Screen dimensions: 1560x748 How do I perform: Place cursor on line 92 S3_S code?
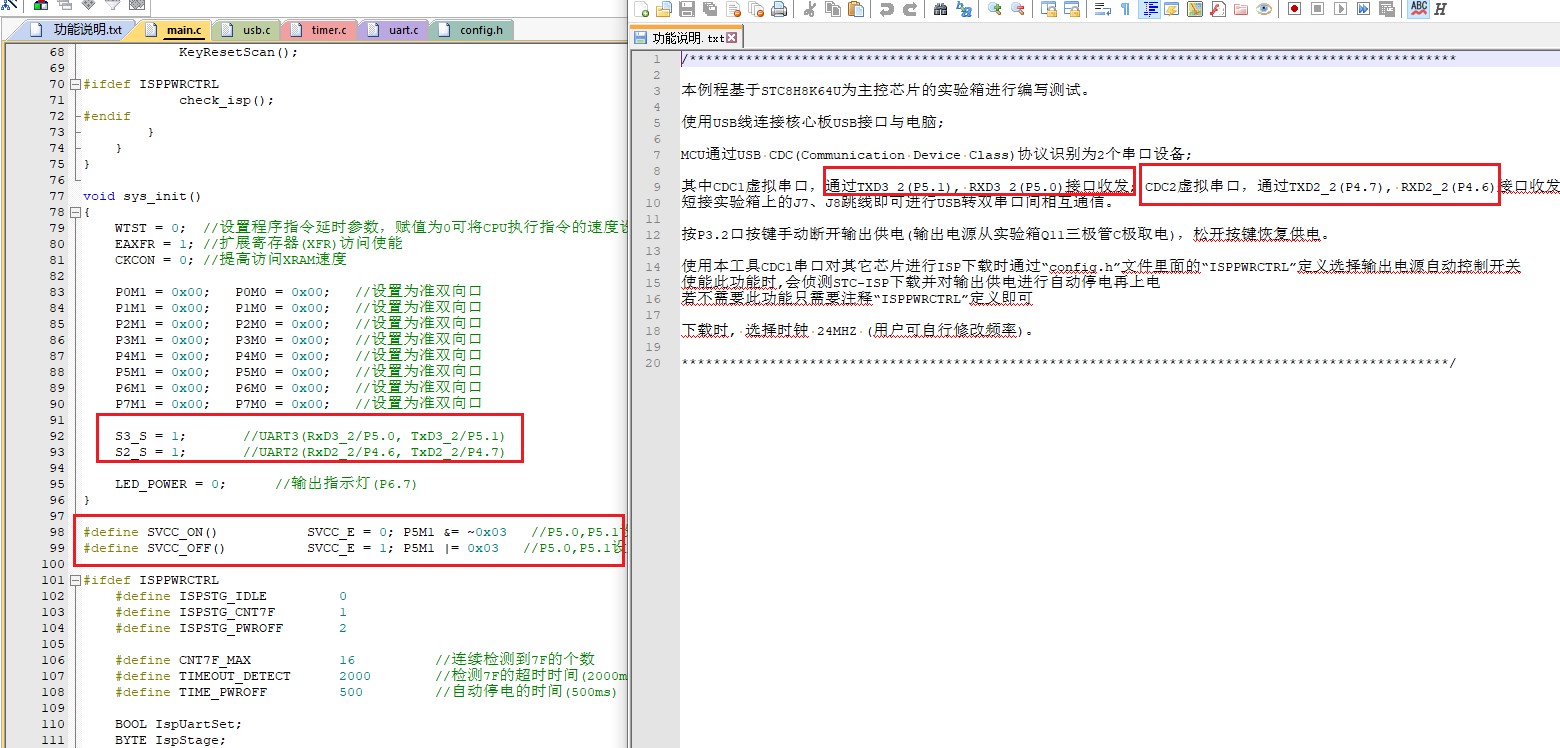pyautogui.click(x=150, y=436)
